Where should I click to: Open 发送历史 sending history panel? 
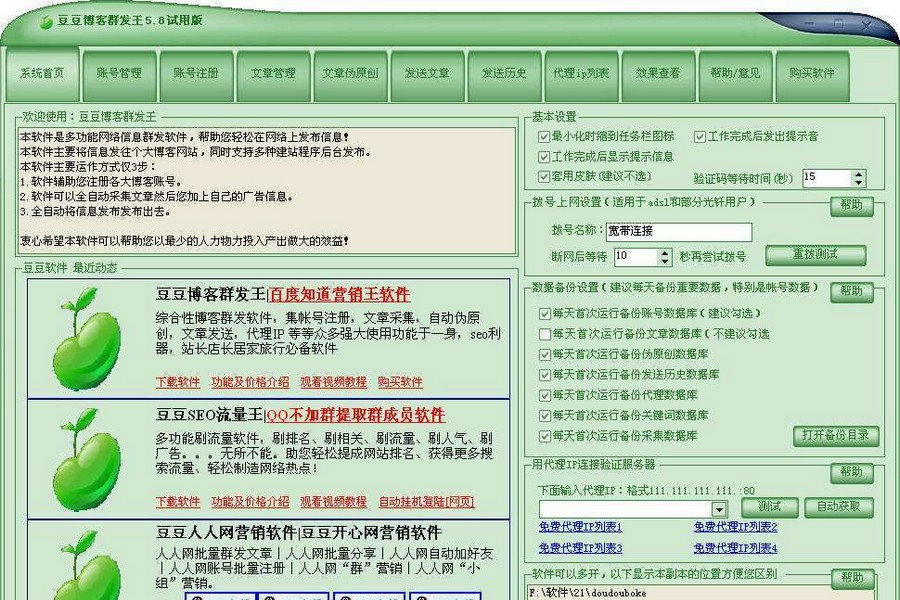click(x=504, y=73)
